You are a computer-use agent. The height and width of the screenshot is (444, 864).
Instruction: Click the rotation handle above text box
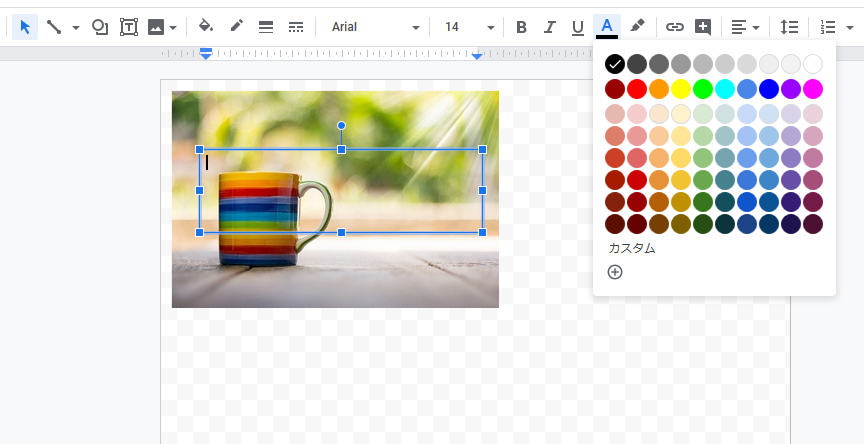coord(341,126)
